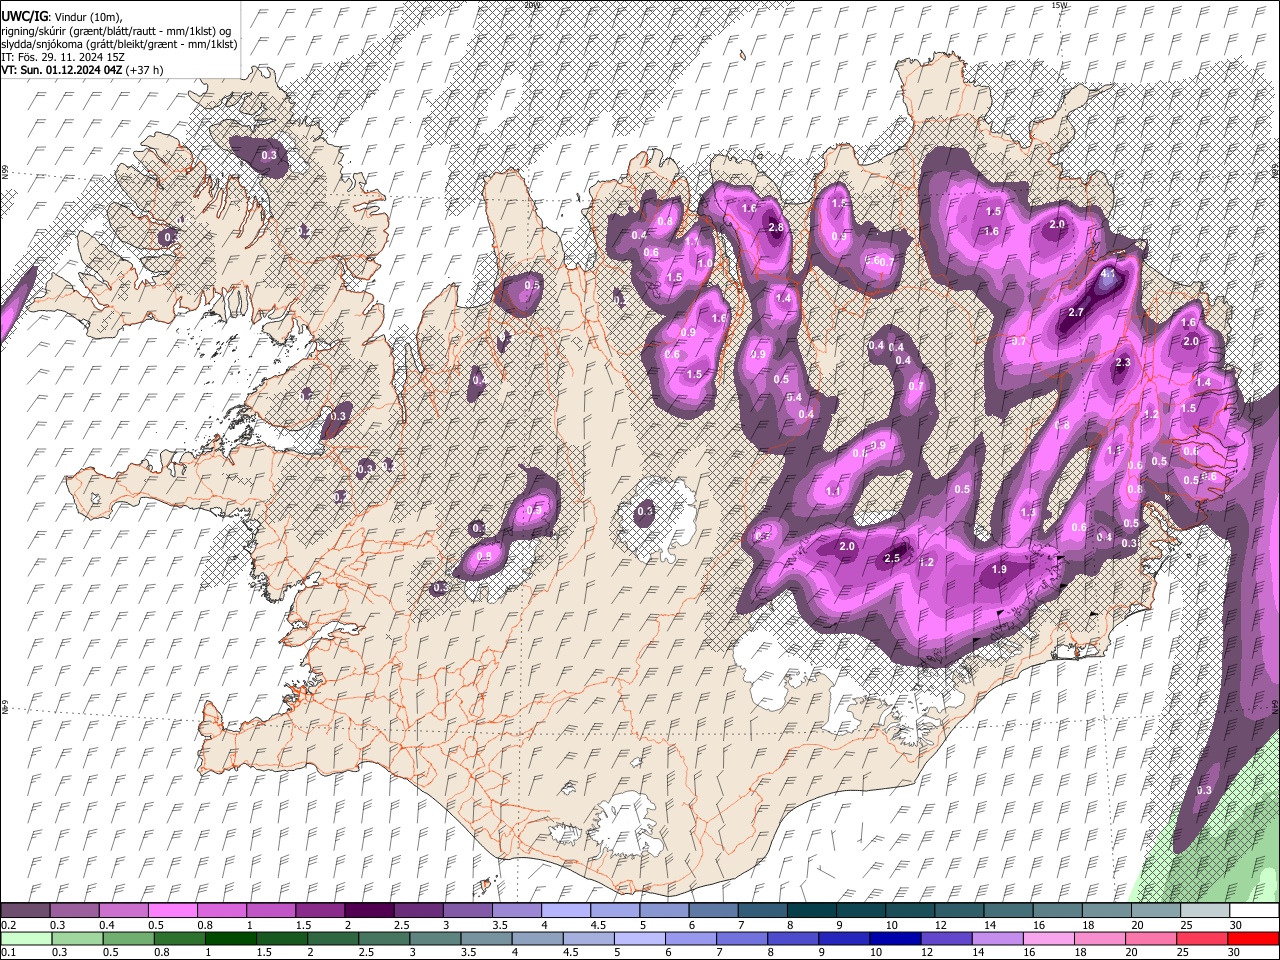Select upper legend teal swatch starting at 12

coord(958,911)
